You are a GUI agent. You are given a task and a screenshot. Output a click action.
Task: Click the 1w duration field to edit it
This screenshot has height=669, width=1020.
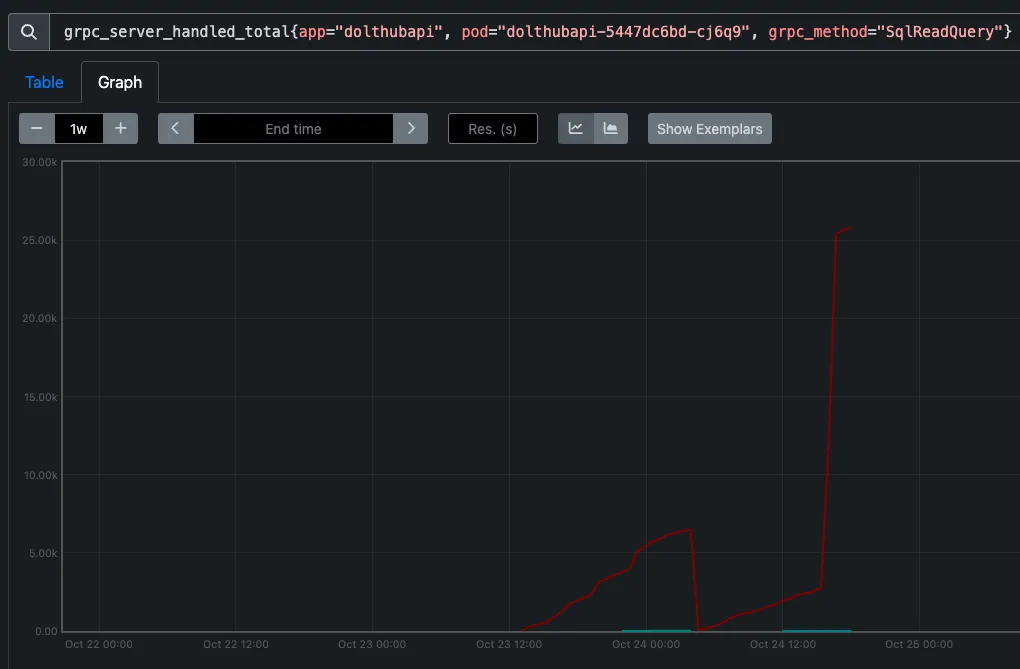[79, 128]
